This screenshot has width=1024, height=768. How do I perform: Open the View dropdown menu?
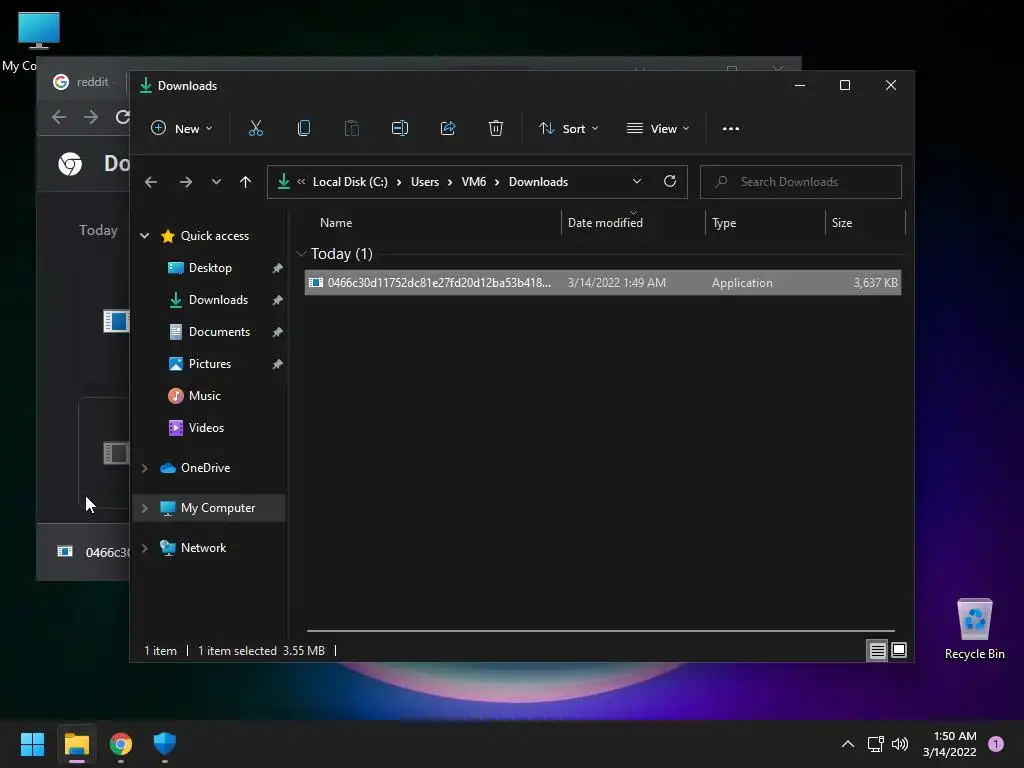[x=658, y=129]
